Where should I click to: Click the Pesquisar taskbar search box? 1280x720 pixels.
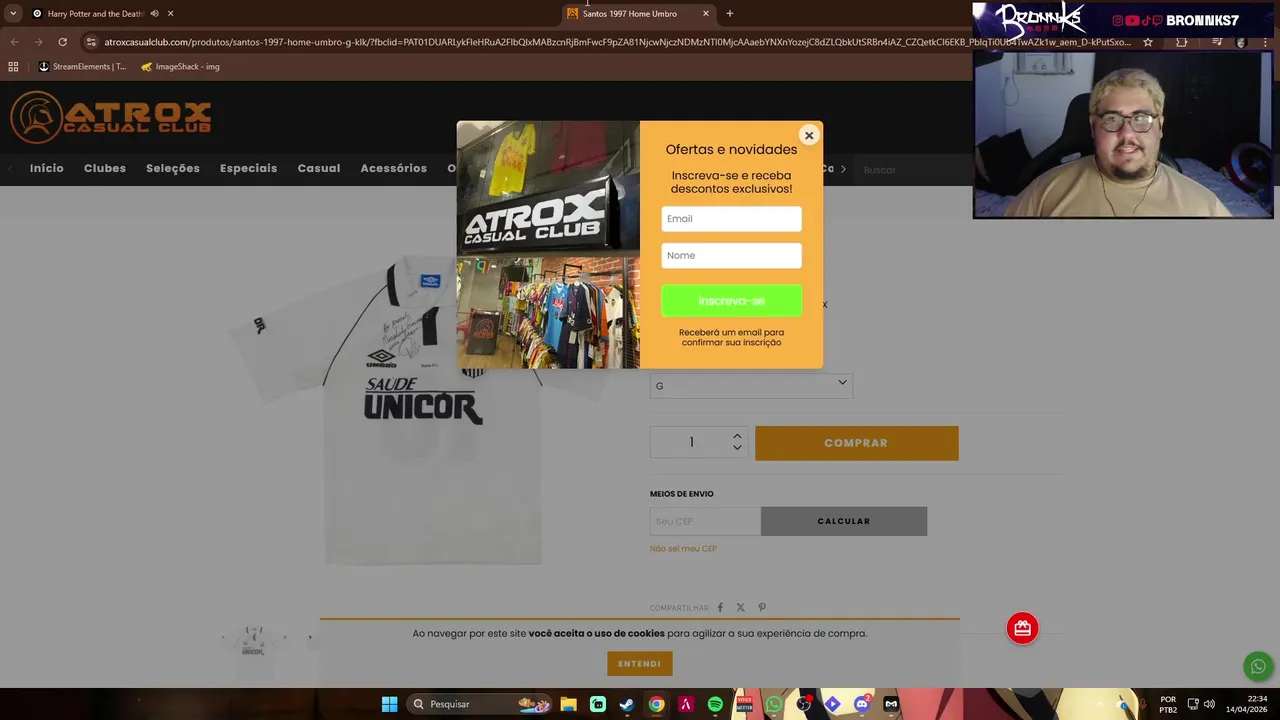coord(480,704)
